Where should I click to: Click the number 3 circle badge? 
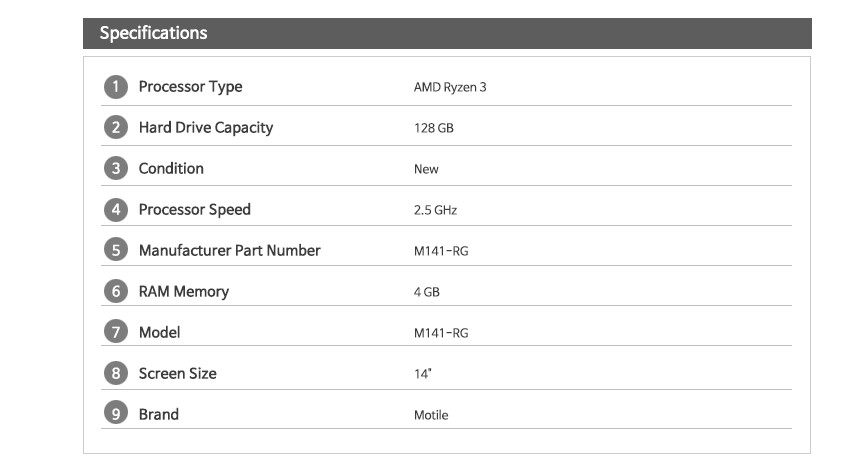[115, 169]
